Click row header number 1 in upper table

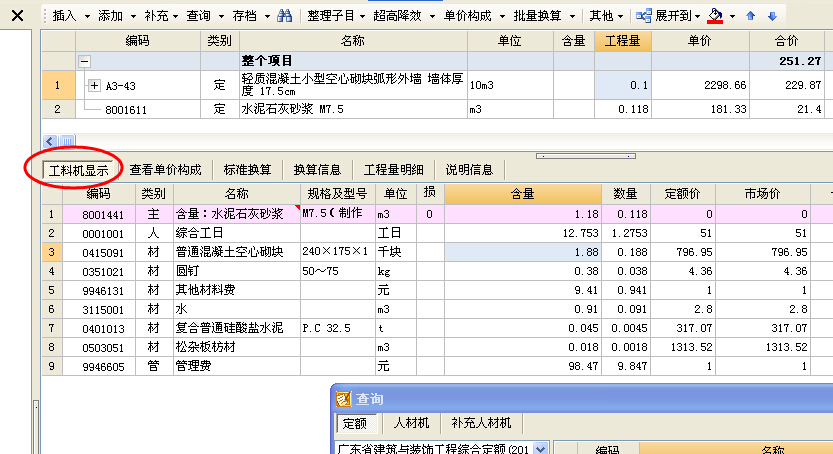(58, 85)
